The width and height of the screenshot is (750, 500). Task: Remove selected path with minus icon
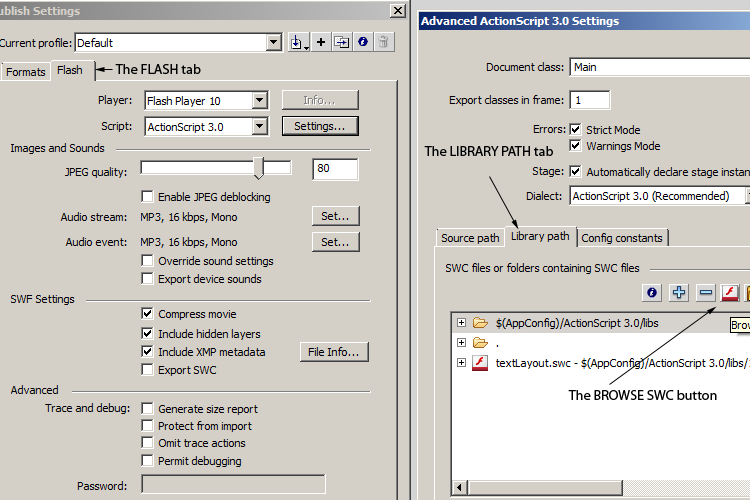pyautogui.click(x=706, y=292)
